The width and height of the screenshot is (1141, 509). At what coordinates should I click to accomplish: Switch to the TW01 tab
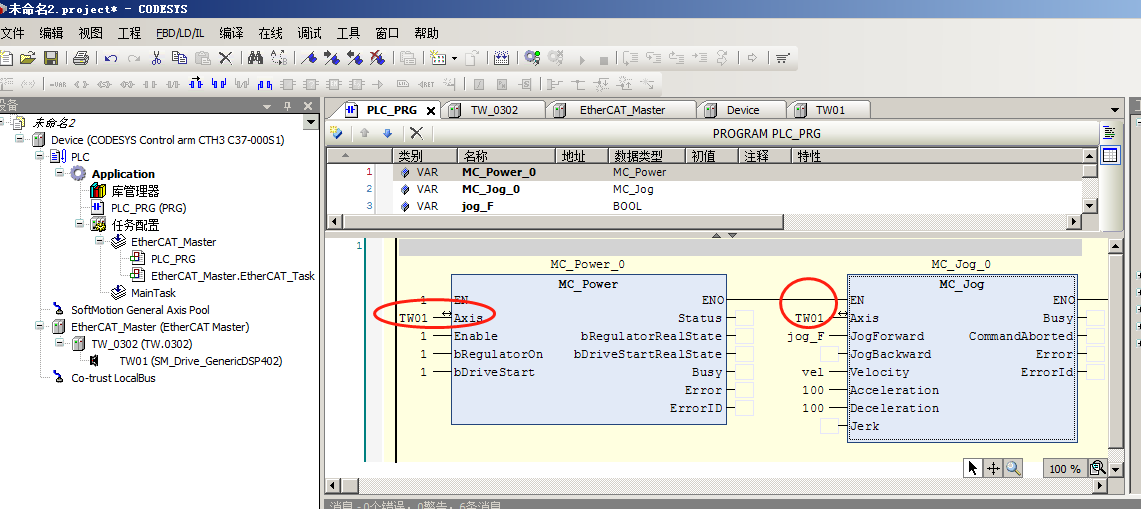tap(830, 110)
